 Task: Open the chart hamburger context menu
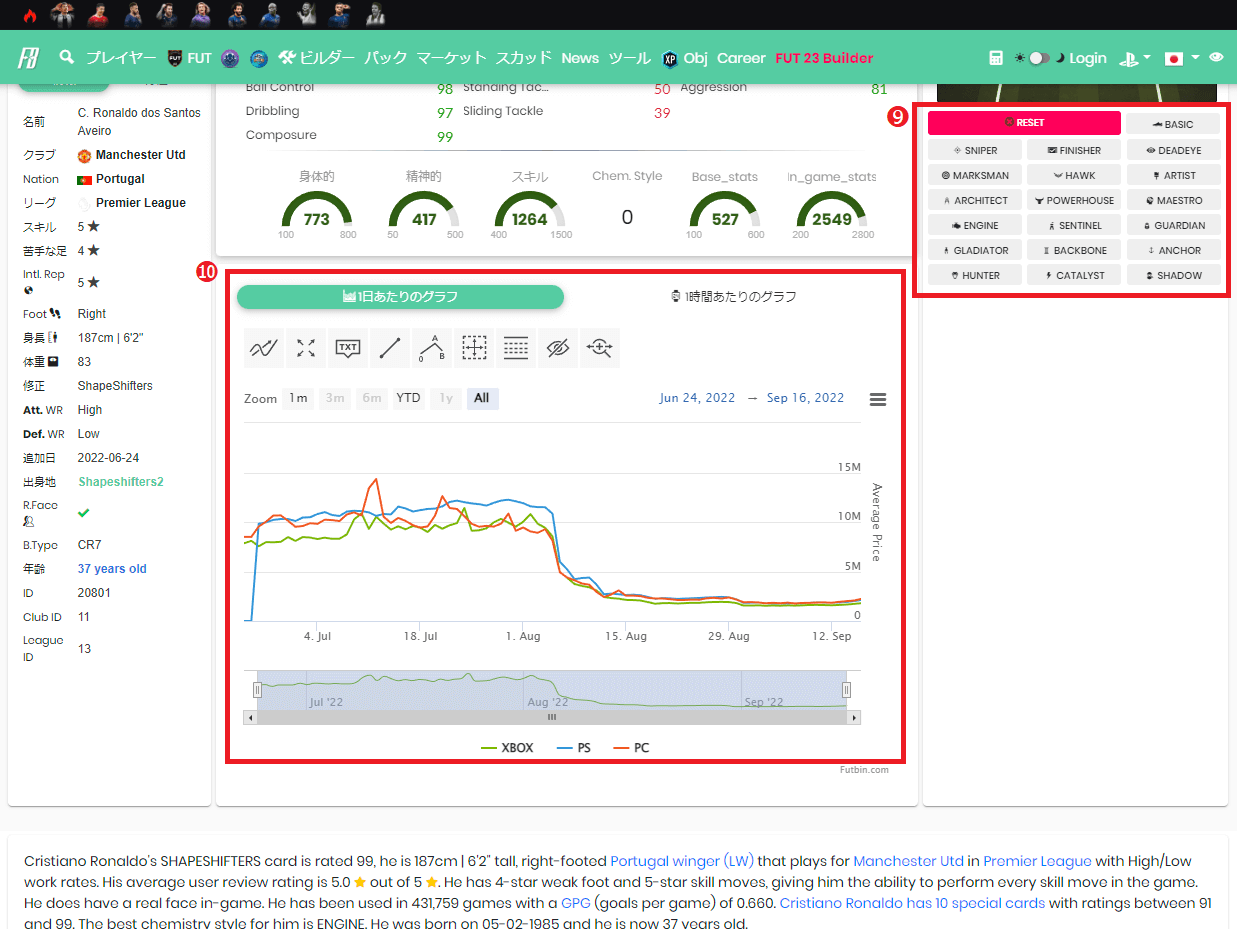click(878, 399)
